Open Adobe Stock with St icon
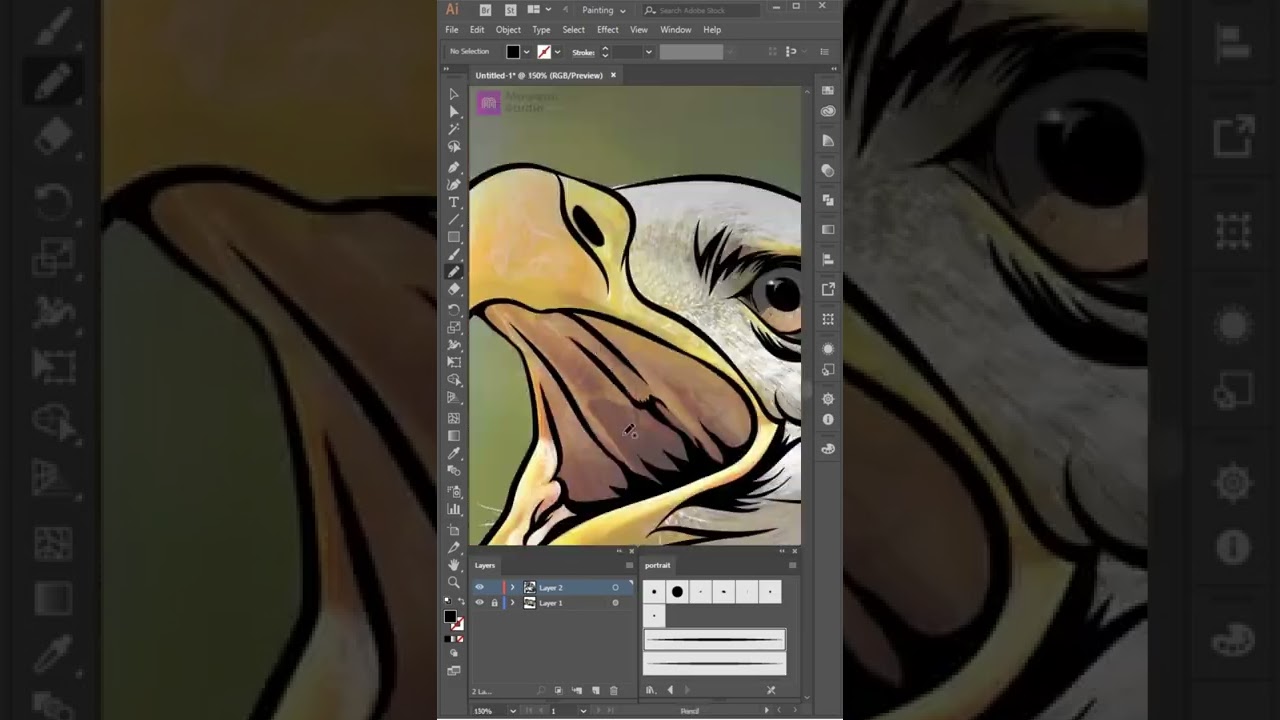The height and width of the screenshot is (720, 1280). (x=510, y=10)
